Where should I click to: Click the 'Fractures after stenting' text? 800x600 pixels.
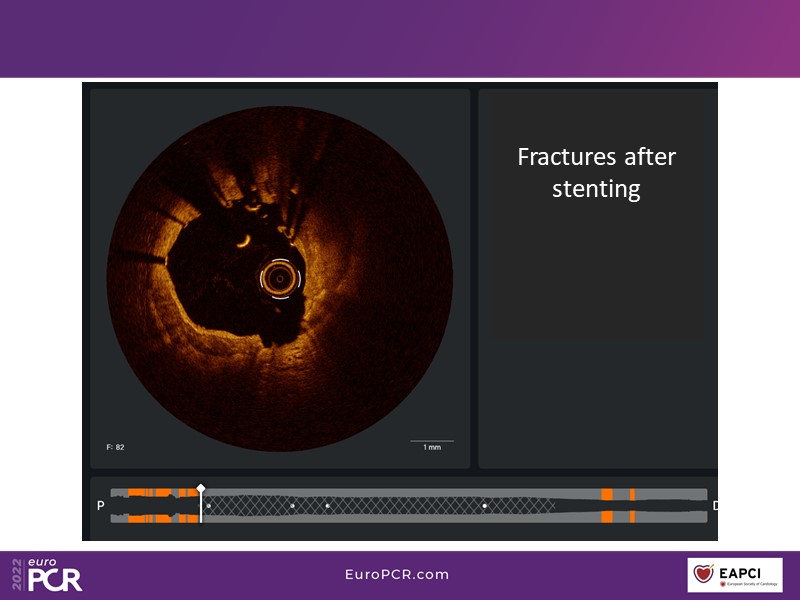596,172
